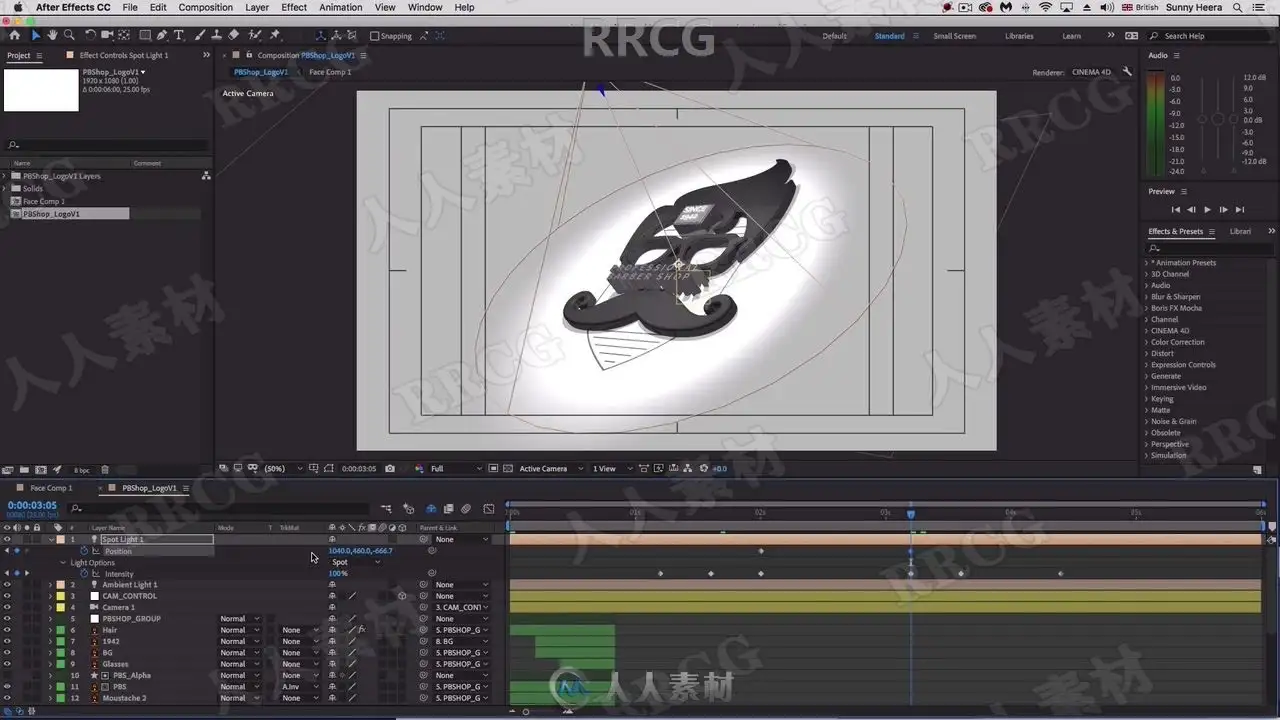Click the Spot Light 1 label color swatch

coord(59,539)
